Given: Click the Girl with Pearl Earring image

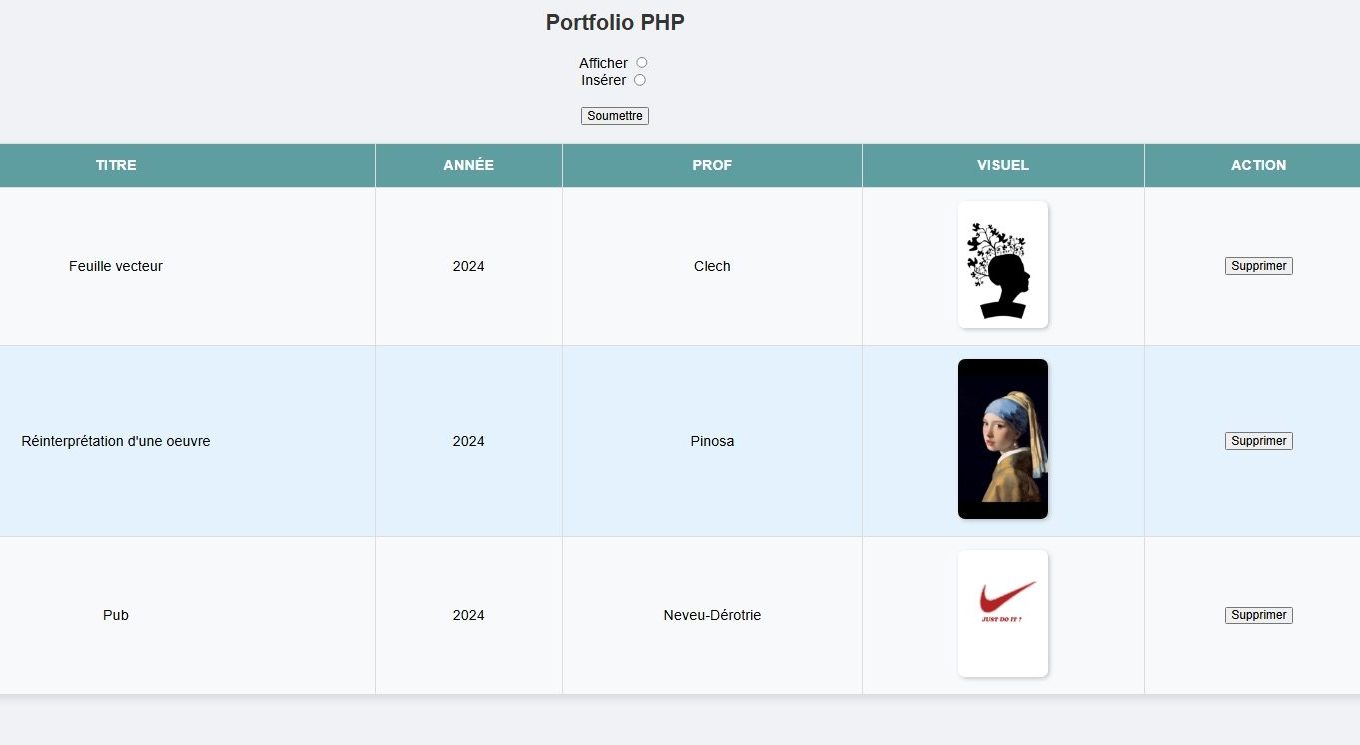Looking at the screenshot, I should tap(1002, 439).
